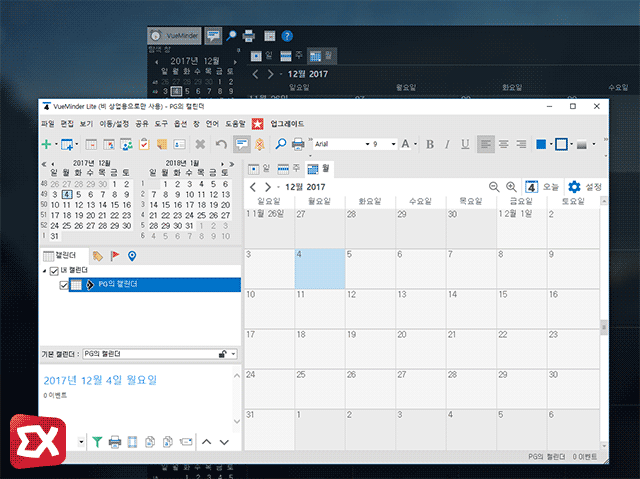The height and width of the screenshot is (479, 640).
Task: Click the 오늘 today button
Action: [x=542, y=187]
